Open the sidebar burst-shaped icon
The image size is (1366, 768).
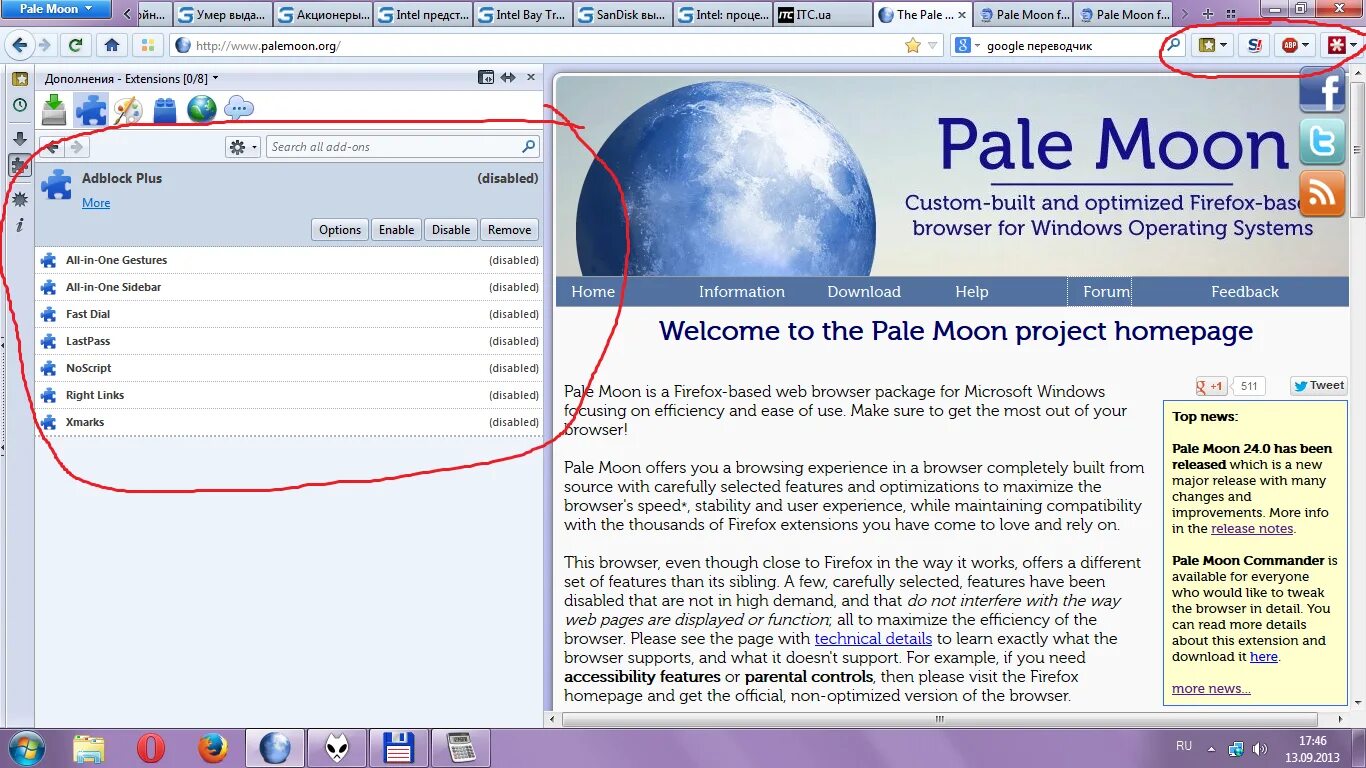(x=19, y=199)
